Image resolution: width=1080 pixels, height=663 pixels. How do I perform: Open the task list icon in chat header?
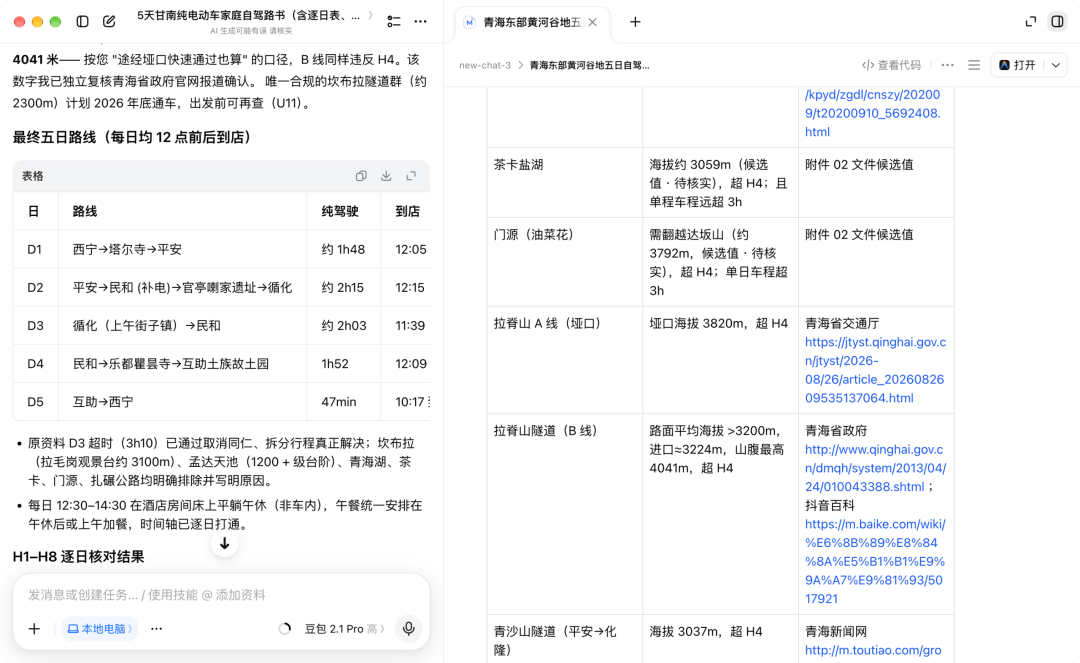[x=394, y=21]
